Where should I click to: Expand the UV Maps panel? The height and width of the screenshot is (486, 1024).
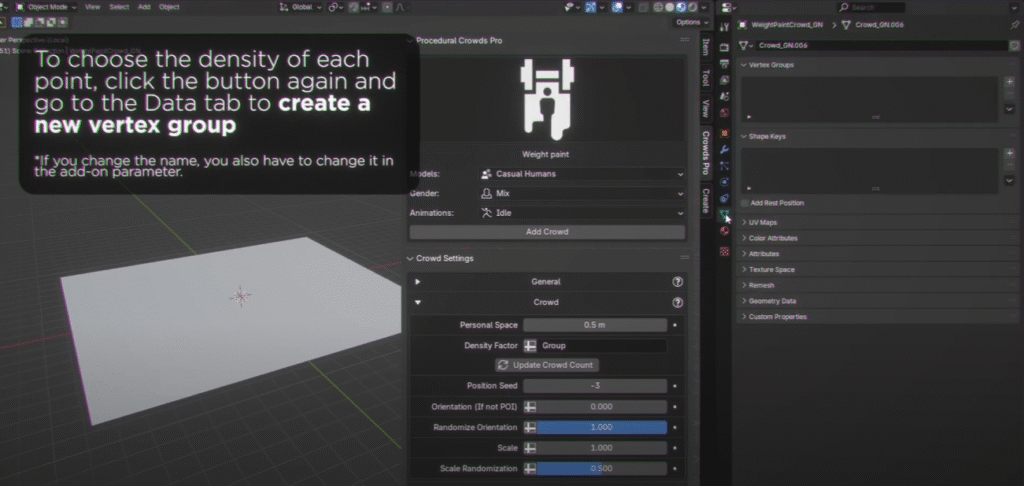click(x=764, y=222)
